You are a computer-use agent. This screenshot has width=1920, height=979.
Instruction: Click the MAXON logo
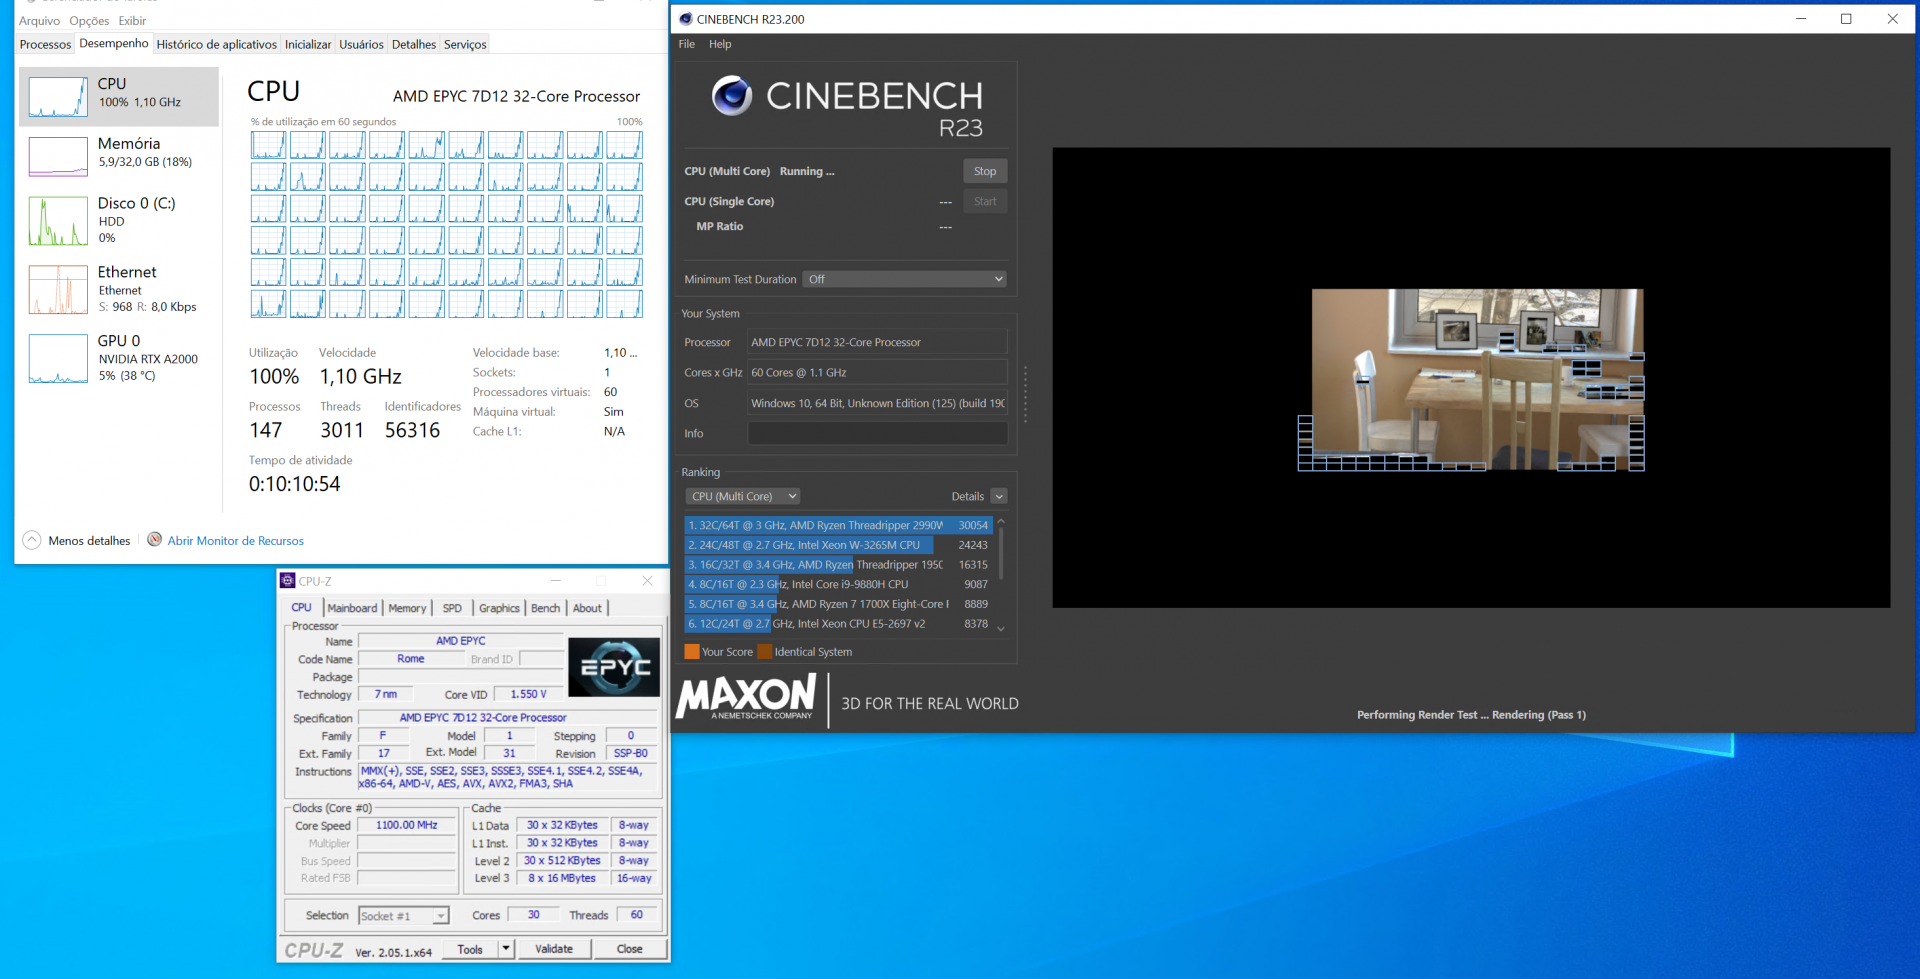pyautogui.click(x=746, y=696)
